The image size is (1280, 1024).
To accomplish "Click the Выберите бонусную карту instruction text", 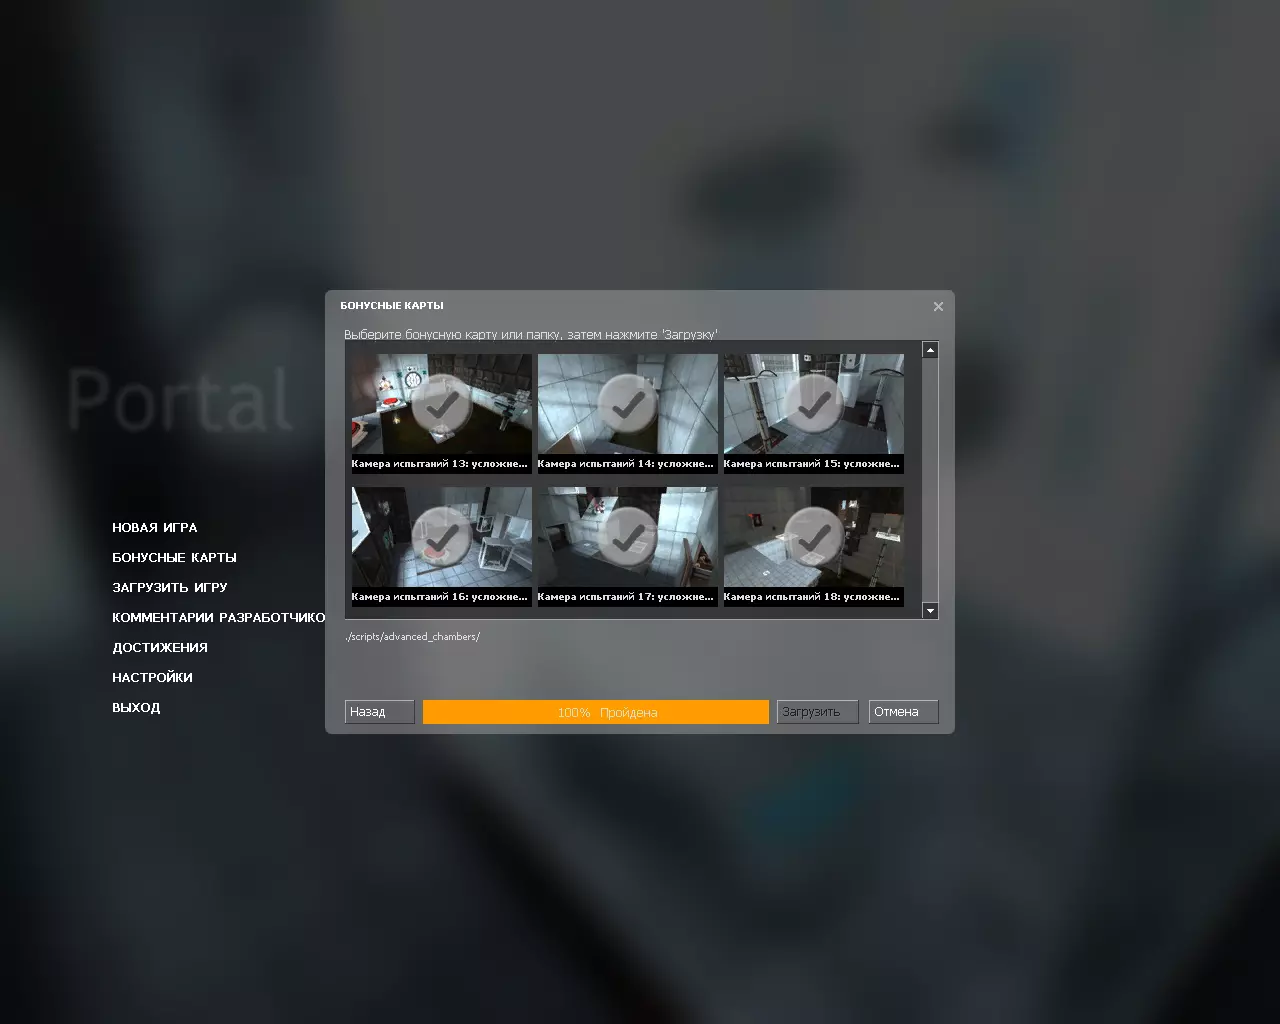I will pos(531,335).
